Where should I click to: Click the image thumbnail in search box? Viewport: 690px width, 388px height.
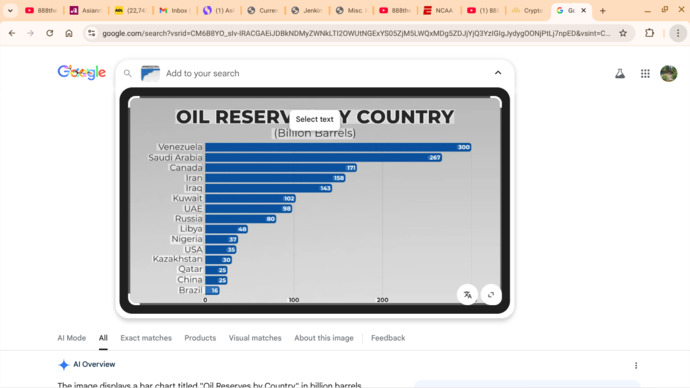click(x=150, y=73)
